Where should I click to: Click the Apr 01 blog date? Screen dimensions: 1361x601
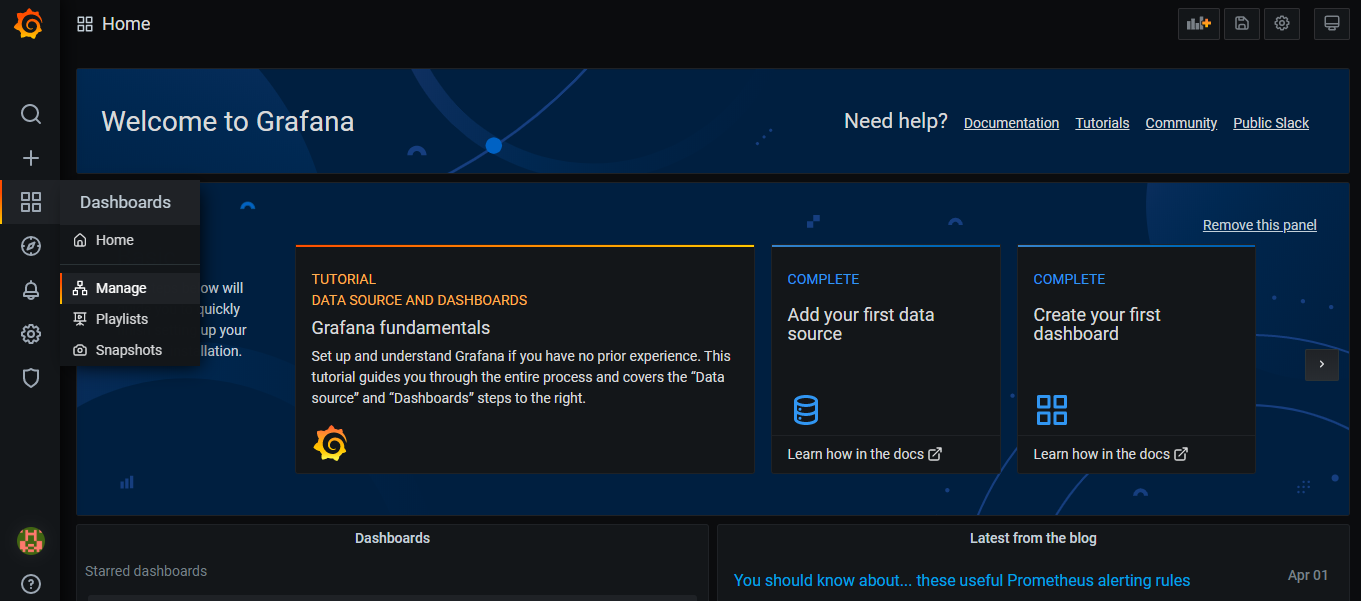point(1308,575)
